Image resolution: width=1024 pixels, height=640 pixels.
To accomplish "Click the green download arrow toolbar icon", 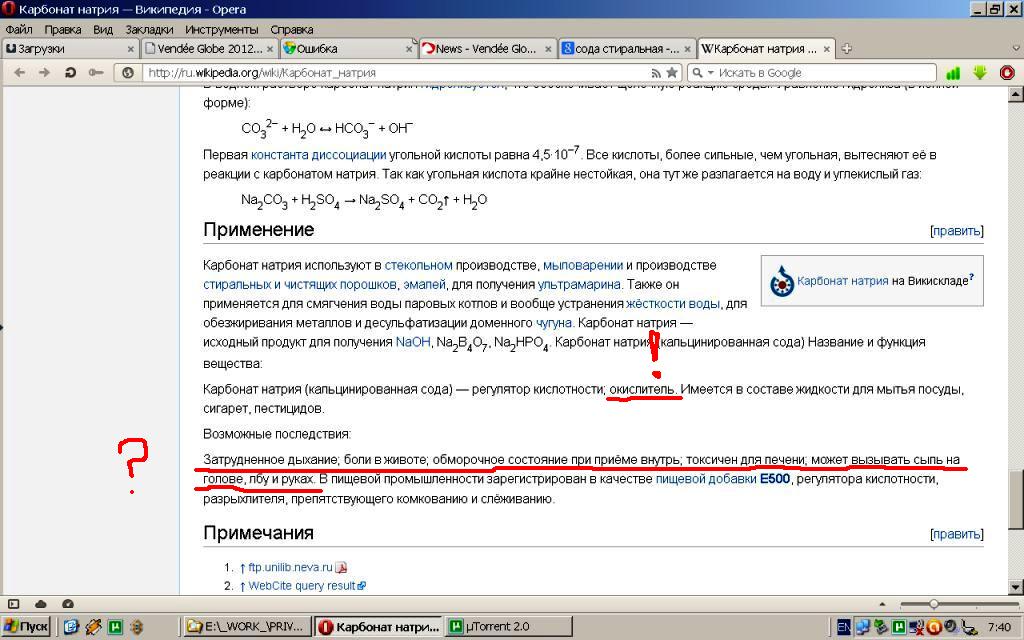I will [x=980, y=72].
